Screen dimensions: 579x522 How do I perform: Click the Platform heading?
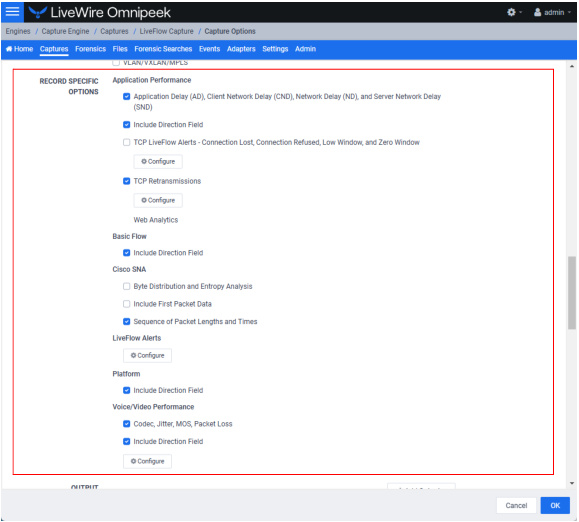tap(126, 374)
